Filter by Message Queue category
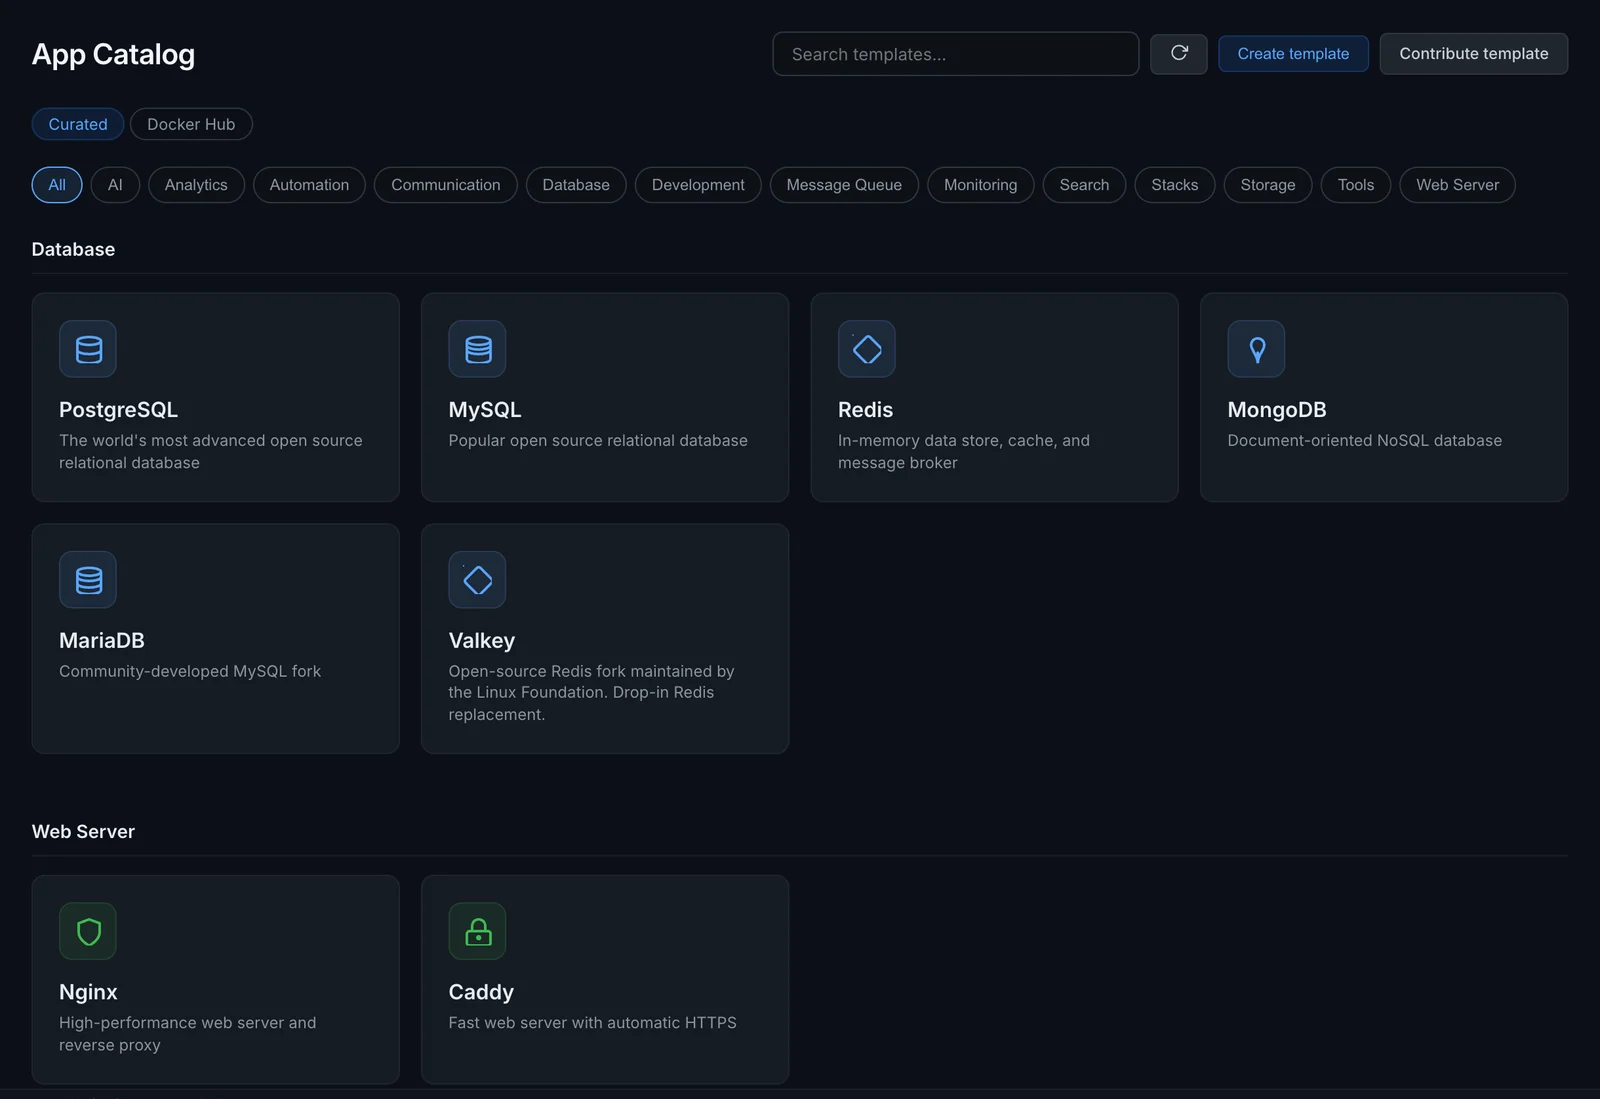The image size is (1600, 1099). click(x=844, y=185)
